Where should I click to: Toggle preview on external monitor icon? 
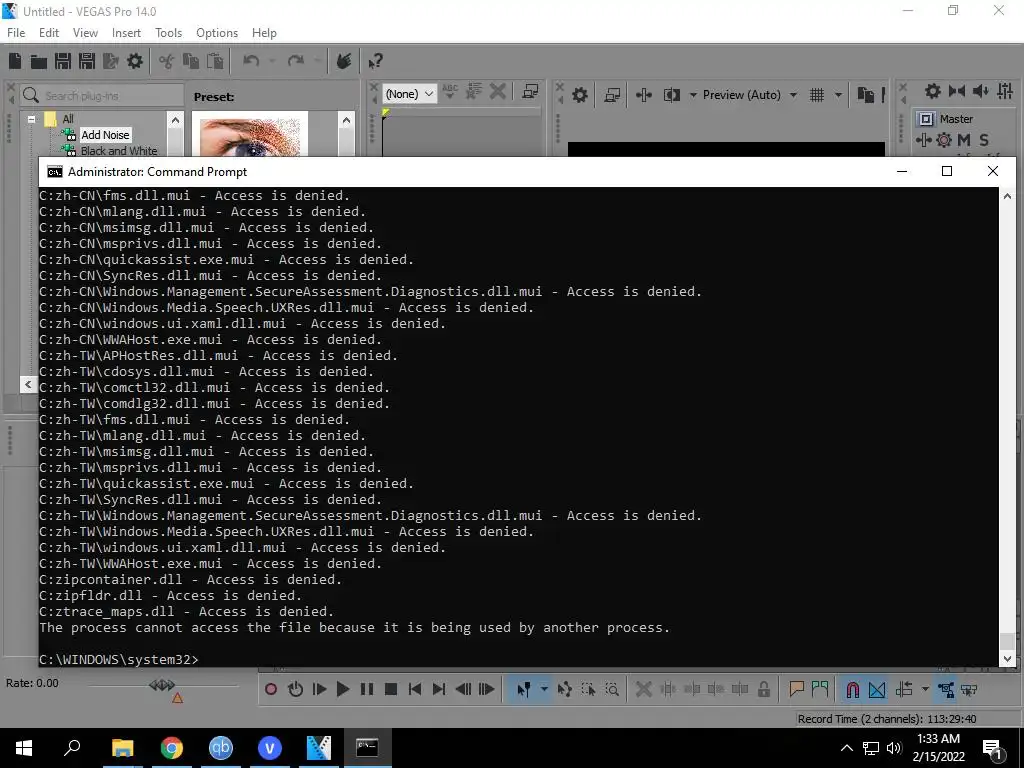(612, 95)
